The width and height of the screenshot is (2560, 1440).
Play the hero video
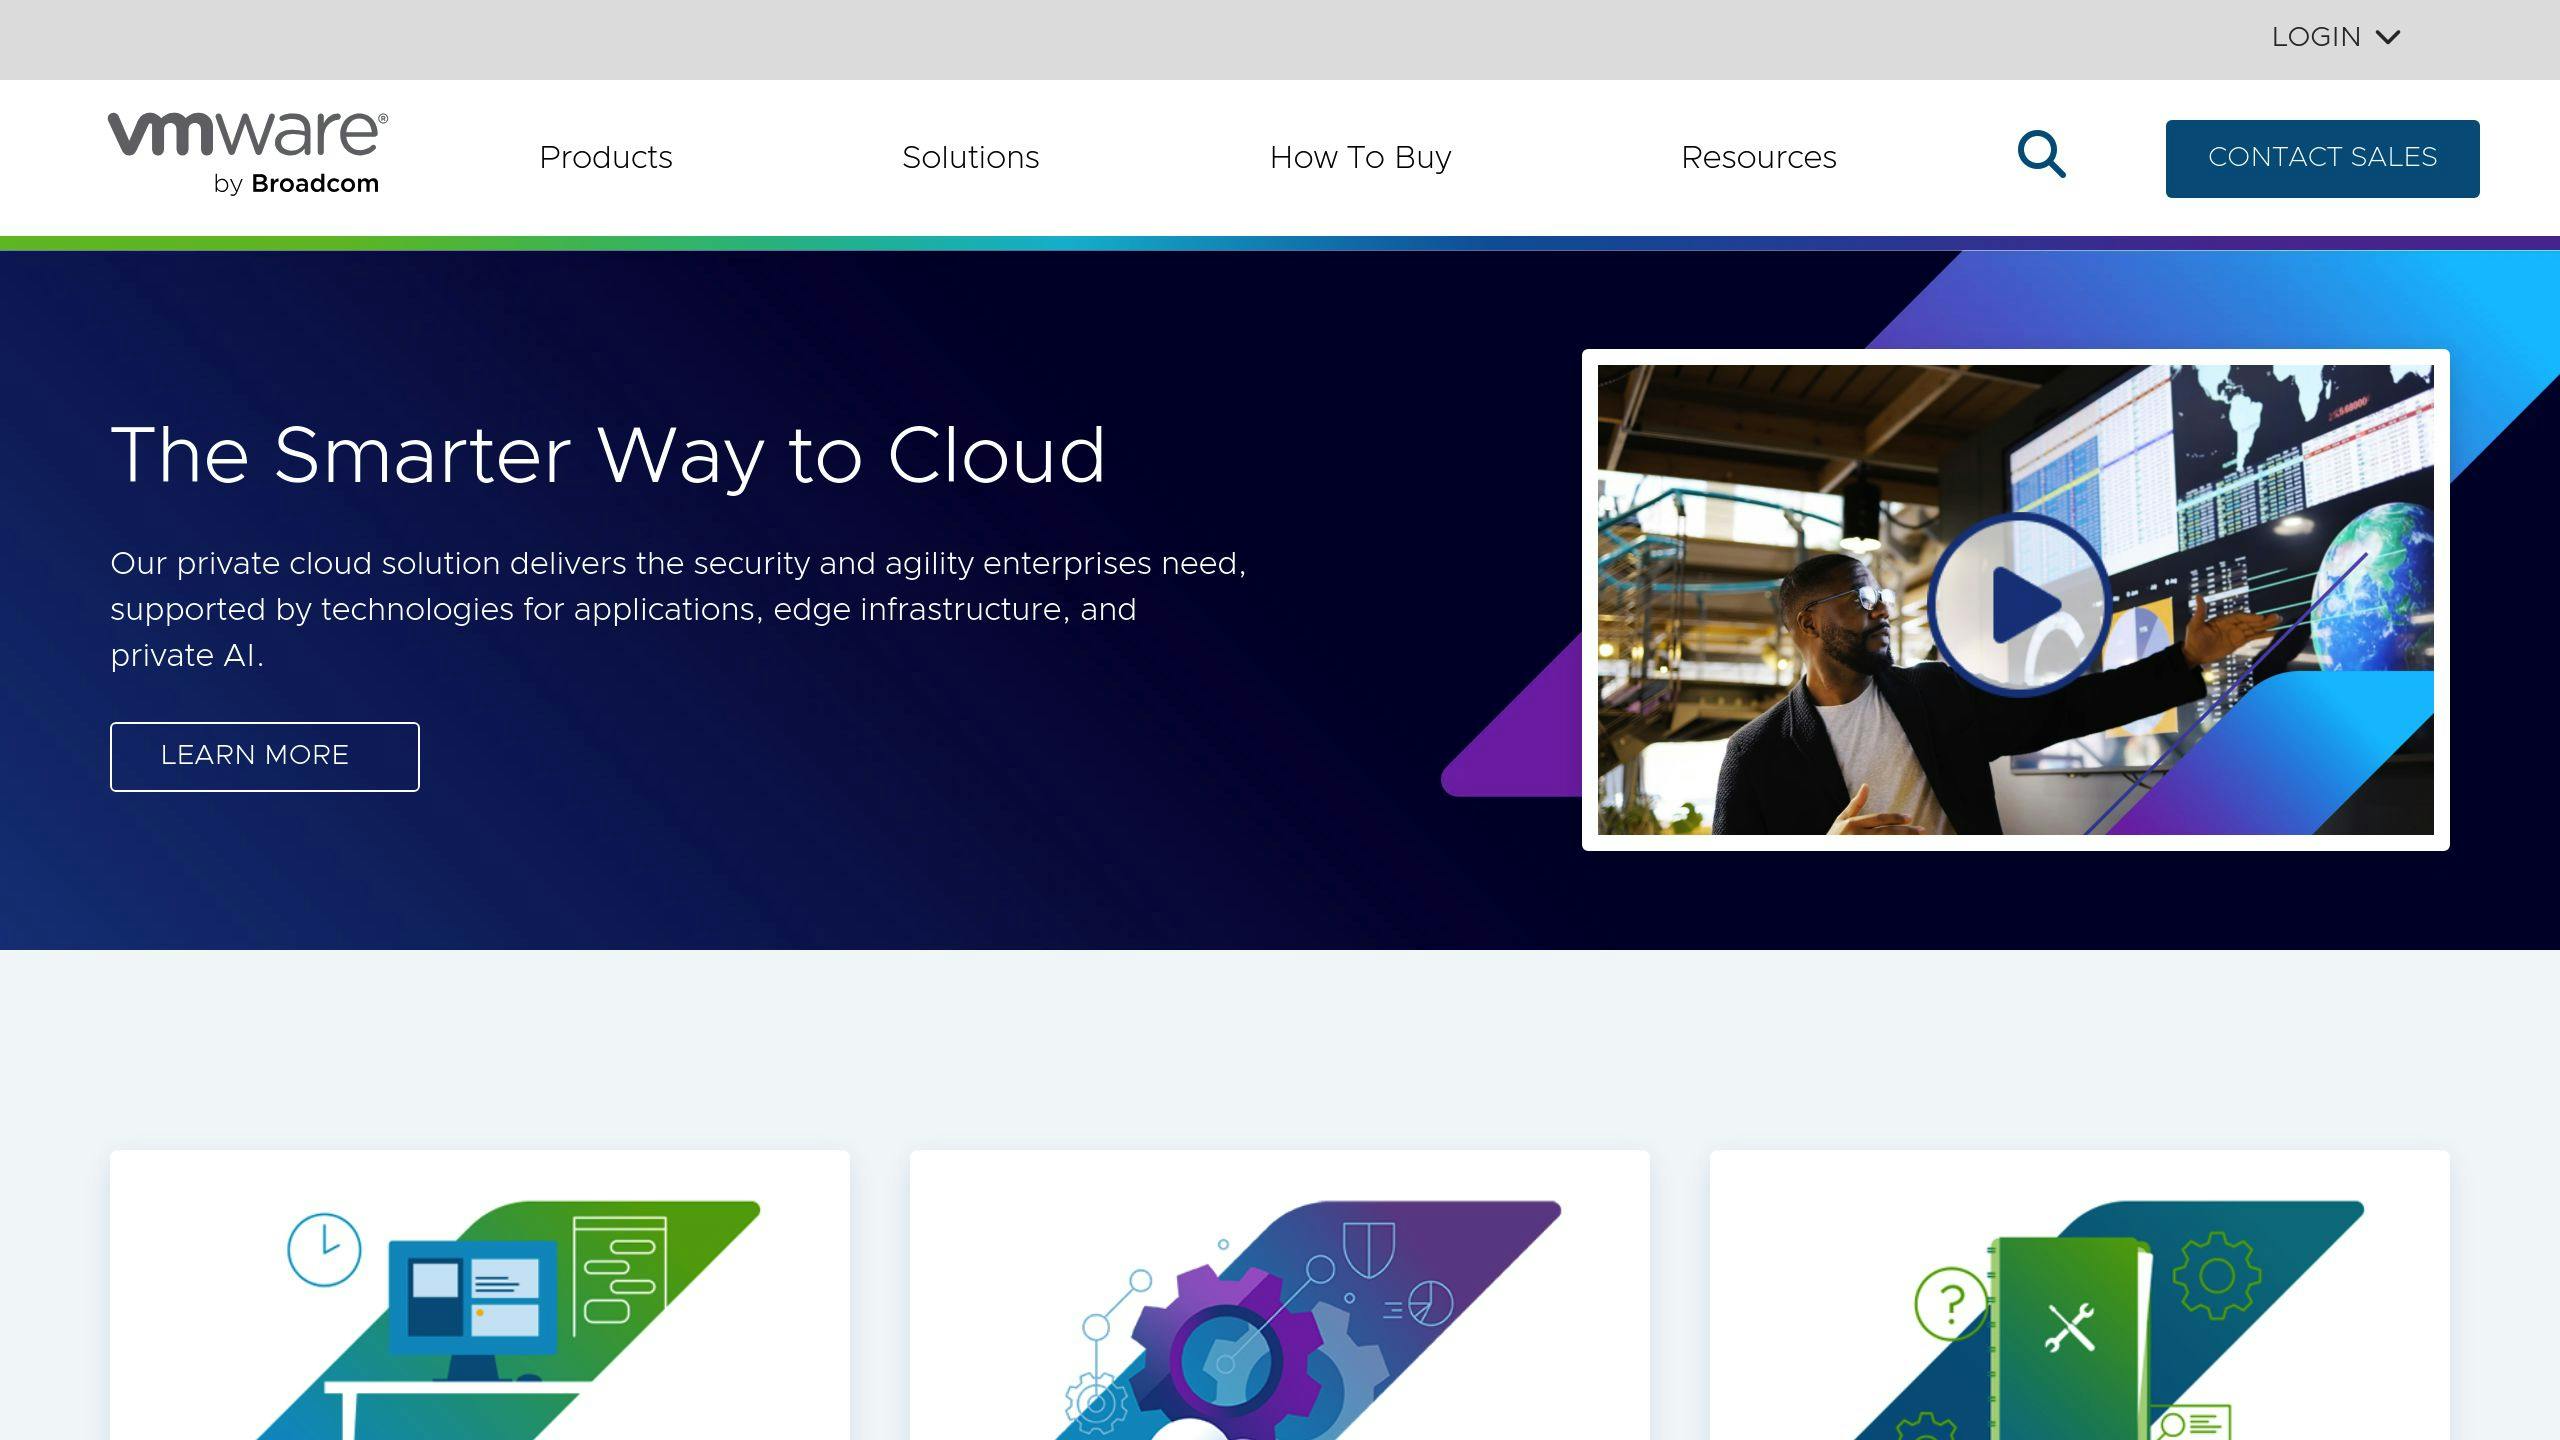pyautogui.click(x=2018, y=604)
